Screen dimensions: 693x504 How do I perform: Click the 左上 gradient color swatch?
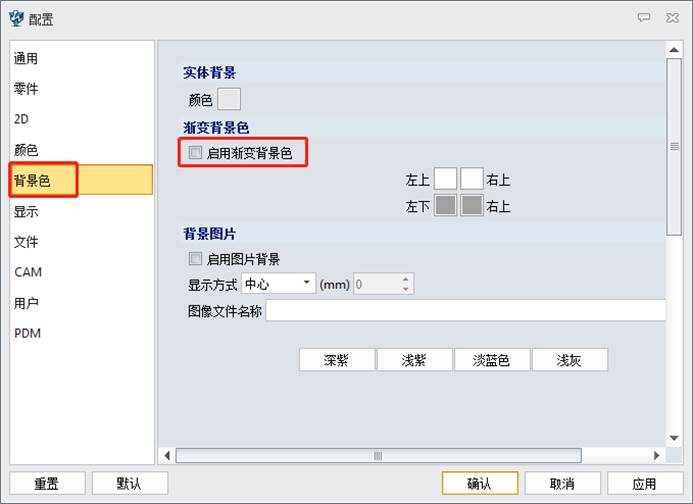[x=445, y=180]
